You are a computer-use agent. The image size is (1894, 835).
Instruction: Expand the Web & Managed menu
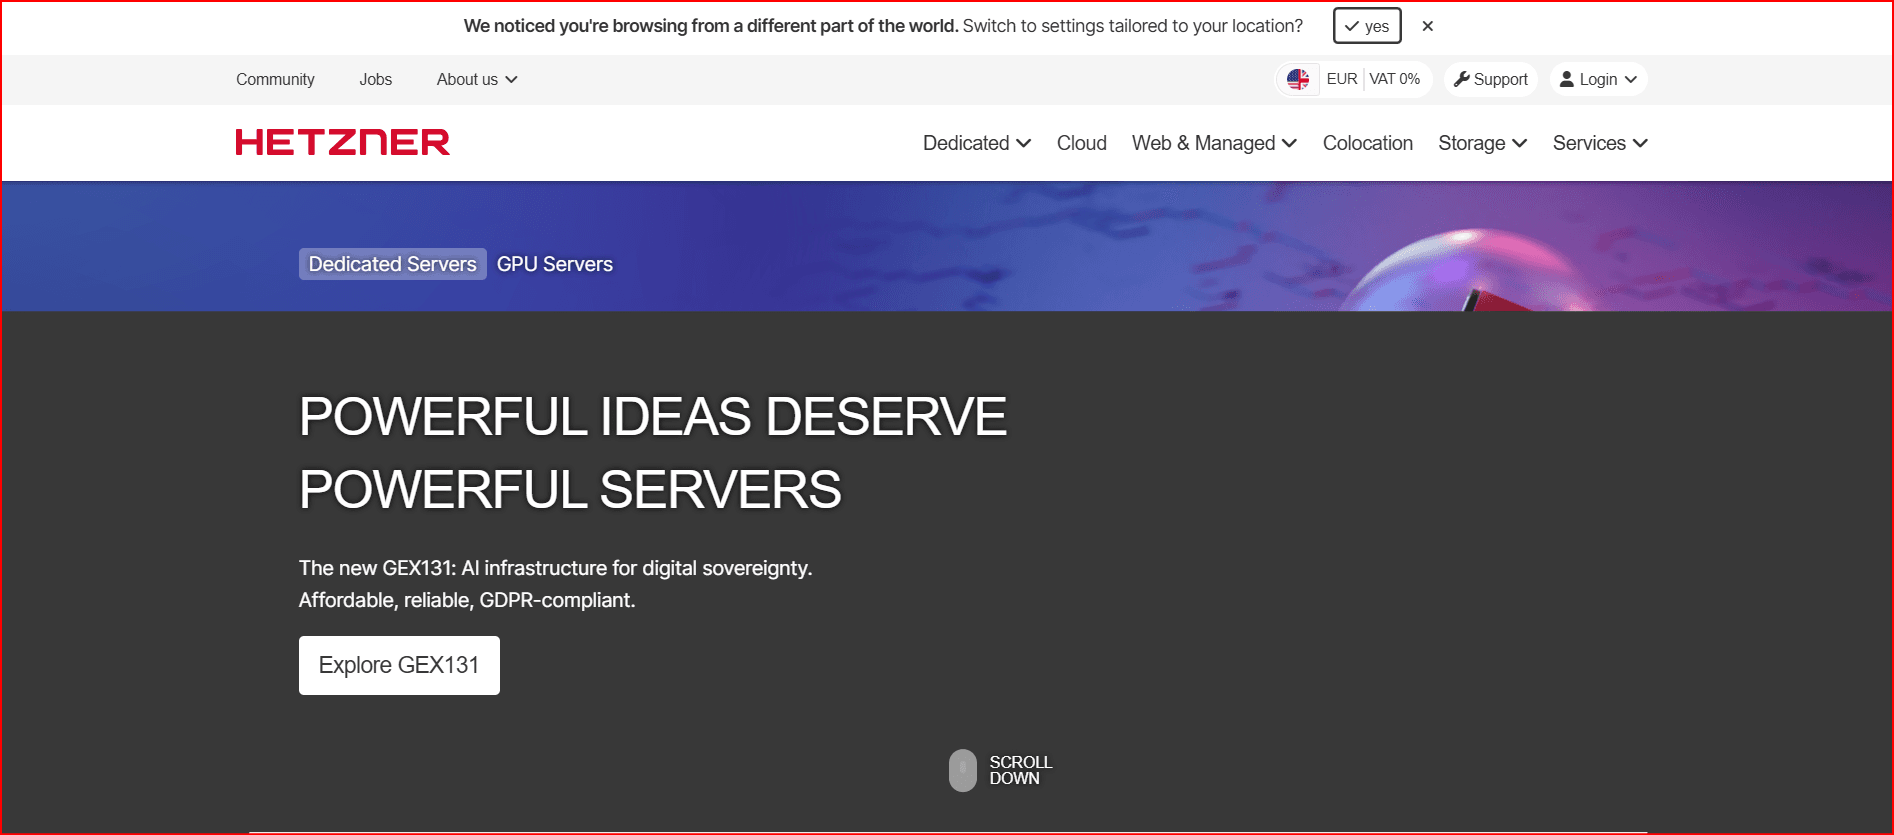(x=1214, y=143)
